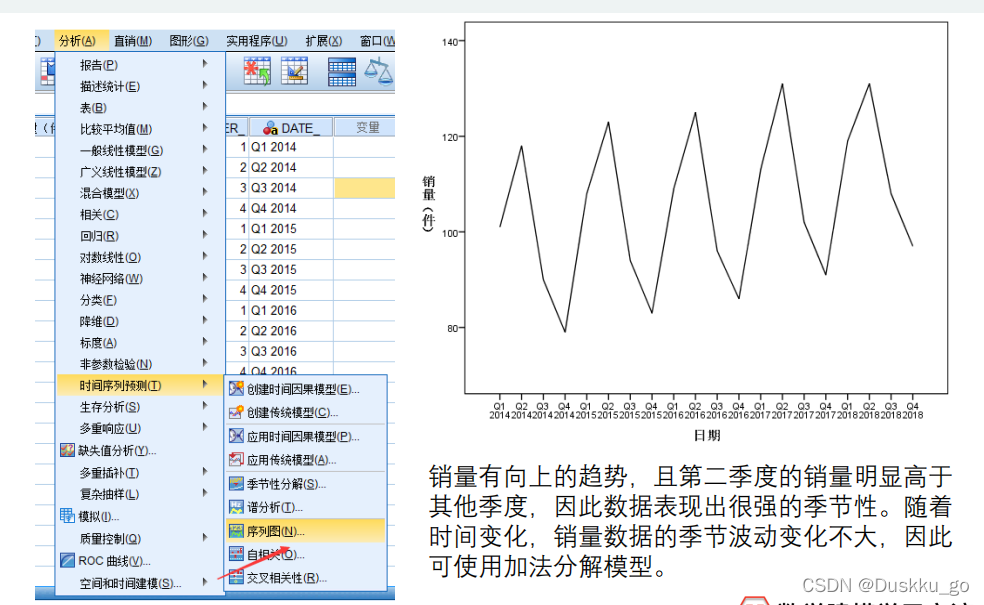Click icon beside 自相关(O)
This screenshot has width=984, height=605.
click(236, 554)
